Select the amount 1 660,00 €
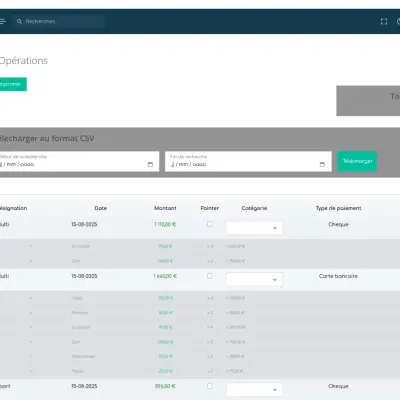Screen dimensions: 400x400 (x=165, y=276)
